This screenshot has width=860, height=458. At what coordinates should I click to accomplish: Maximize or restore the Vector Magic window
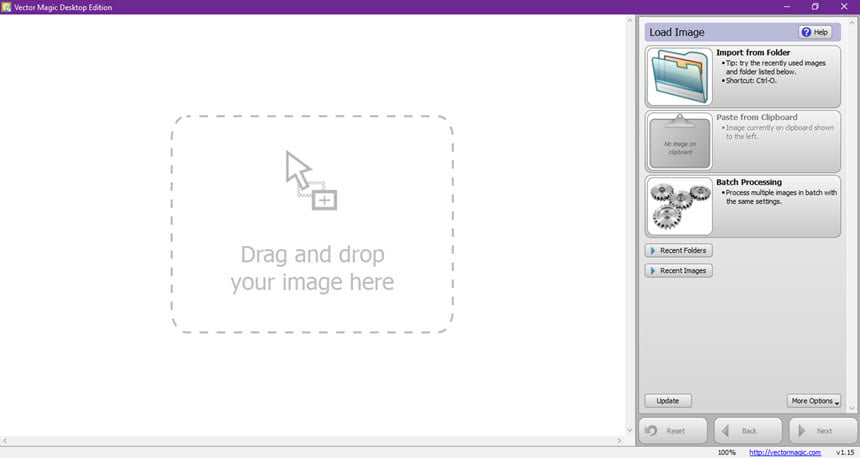(x=815, y=7)
